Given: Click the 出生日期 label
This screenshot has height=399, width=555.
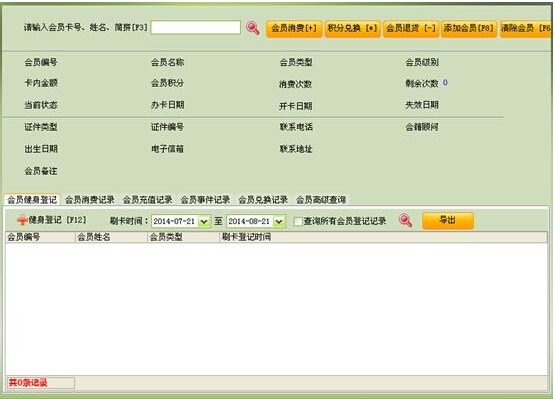Looking at the screenshot, I should click(41, 149).
